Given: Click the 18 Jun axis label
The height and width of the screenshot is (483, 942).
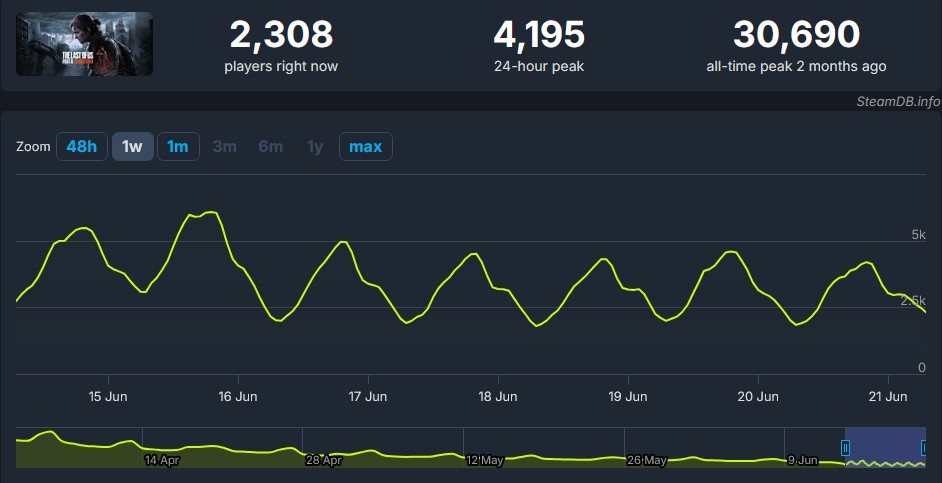Looking at the screenshot, I should coord(498,396).
